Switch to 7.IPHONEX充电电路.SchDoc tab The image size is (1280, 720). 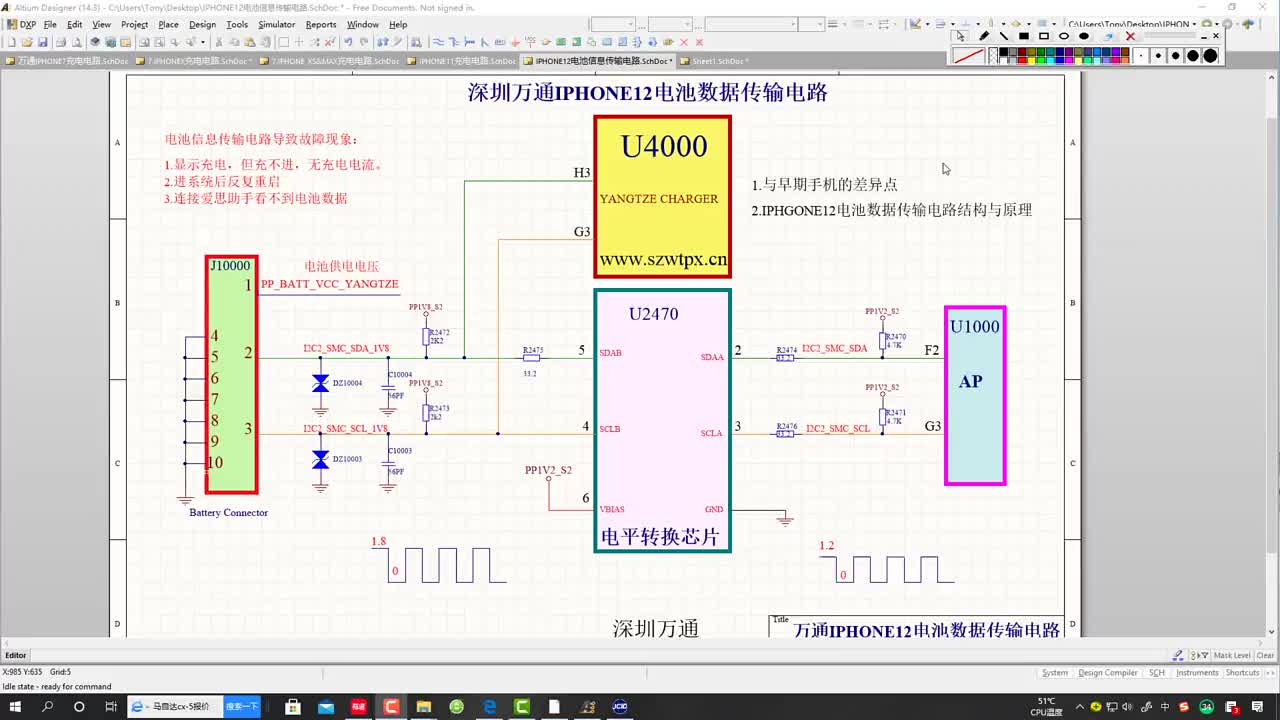pyautogui.click(x=194, y=61)
